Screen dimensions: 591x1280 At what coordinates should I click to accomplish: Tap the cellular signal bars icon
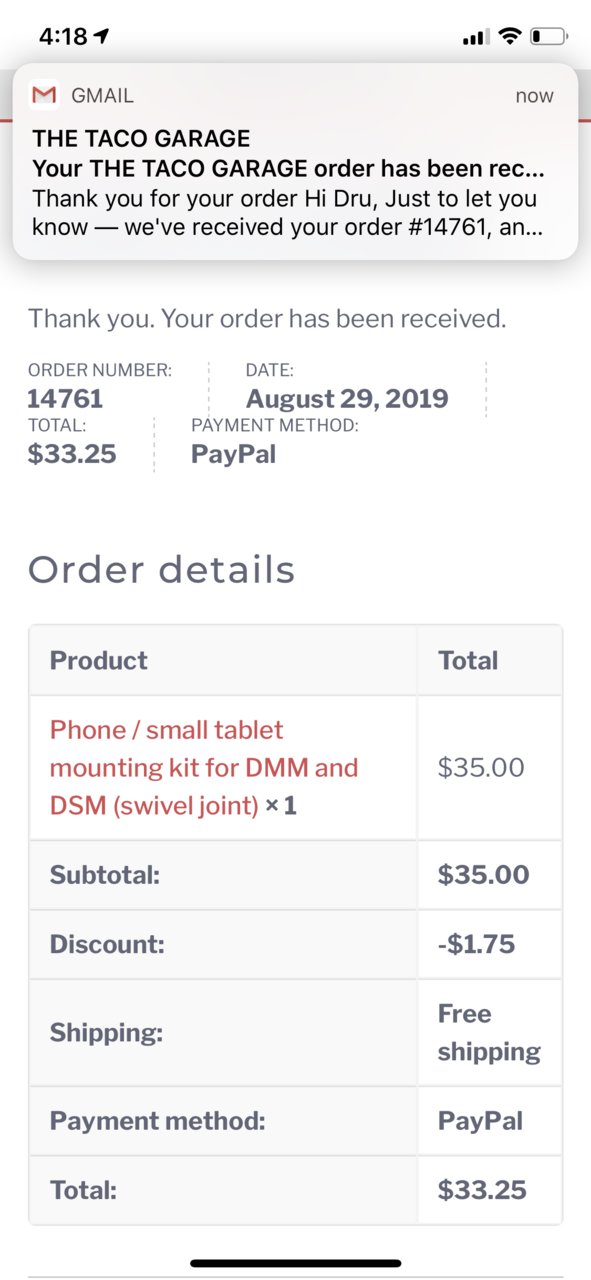click(476, 38)
